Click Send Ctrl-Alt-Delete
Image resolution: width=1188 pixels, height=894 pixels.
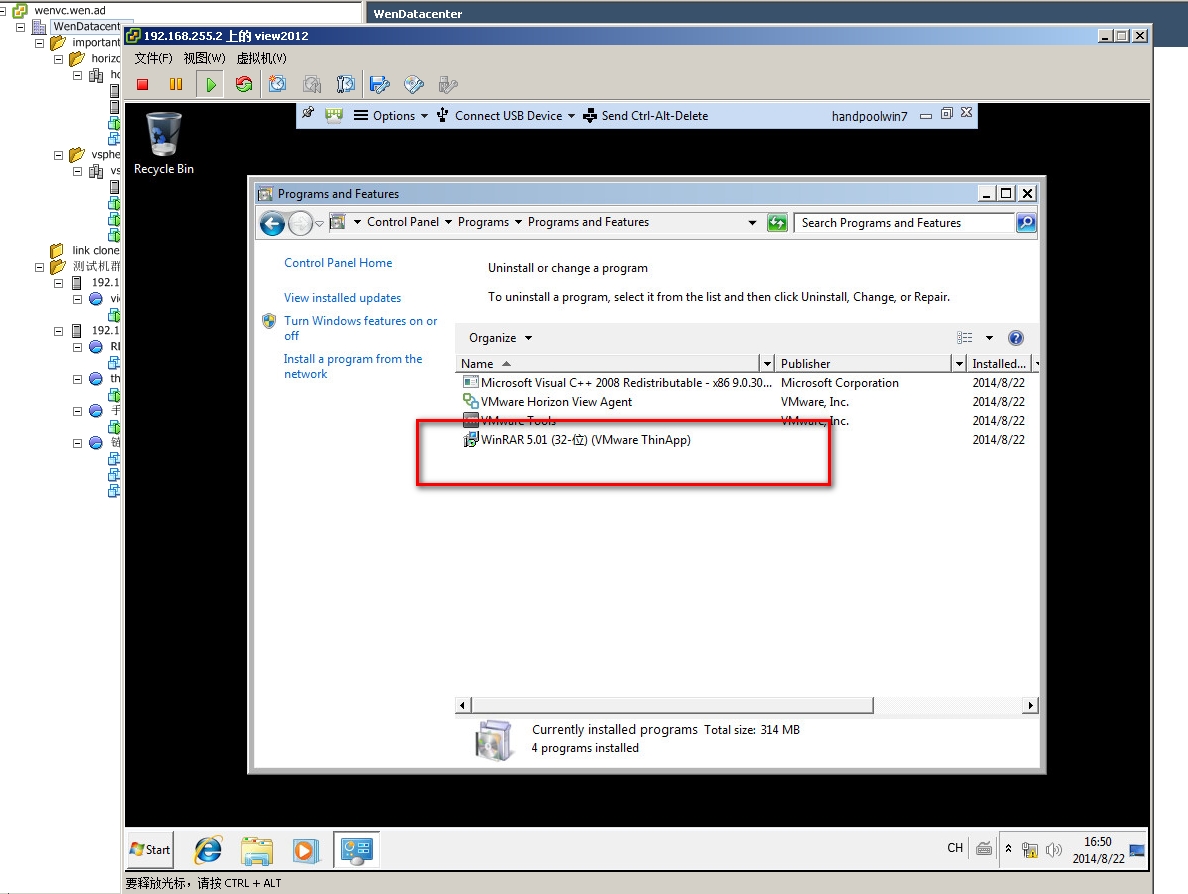[646, 115]
